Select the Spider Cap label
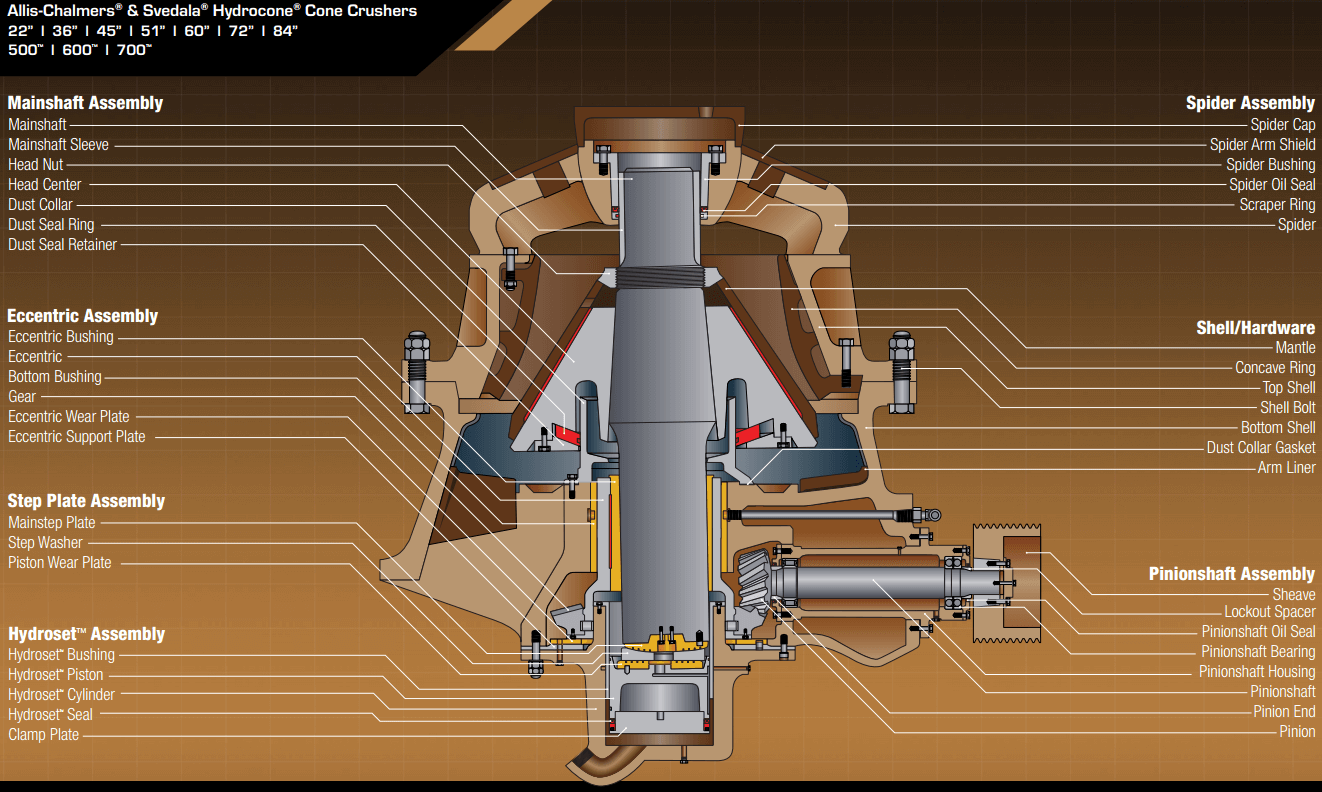The image size is (1322, 792). [x=1283, y=125]
